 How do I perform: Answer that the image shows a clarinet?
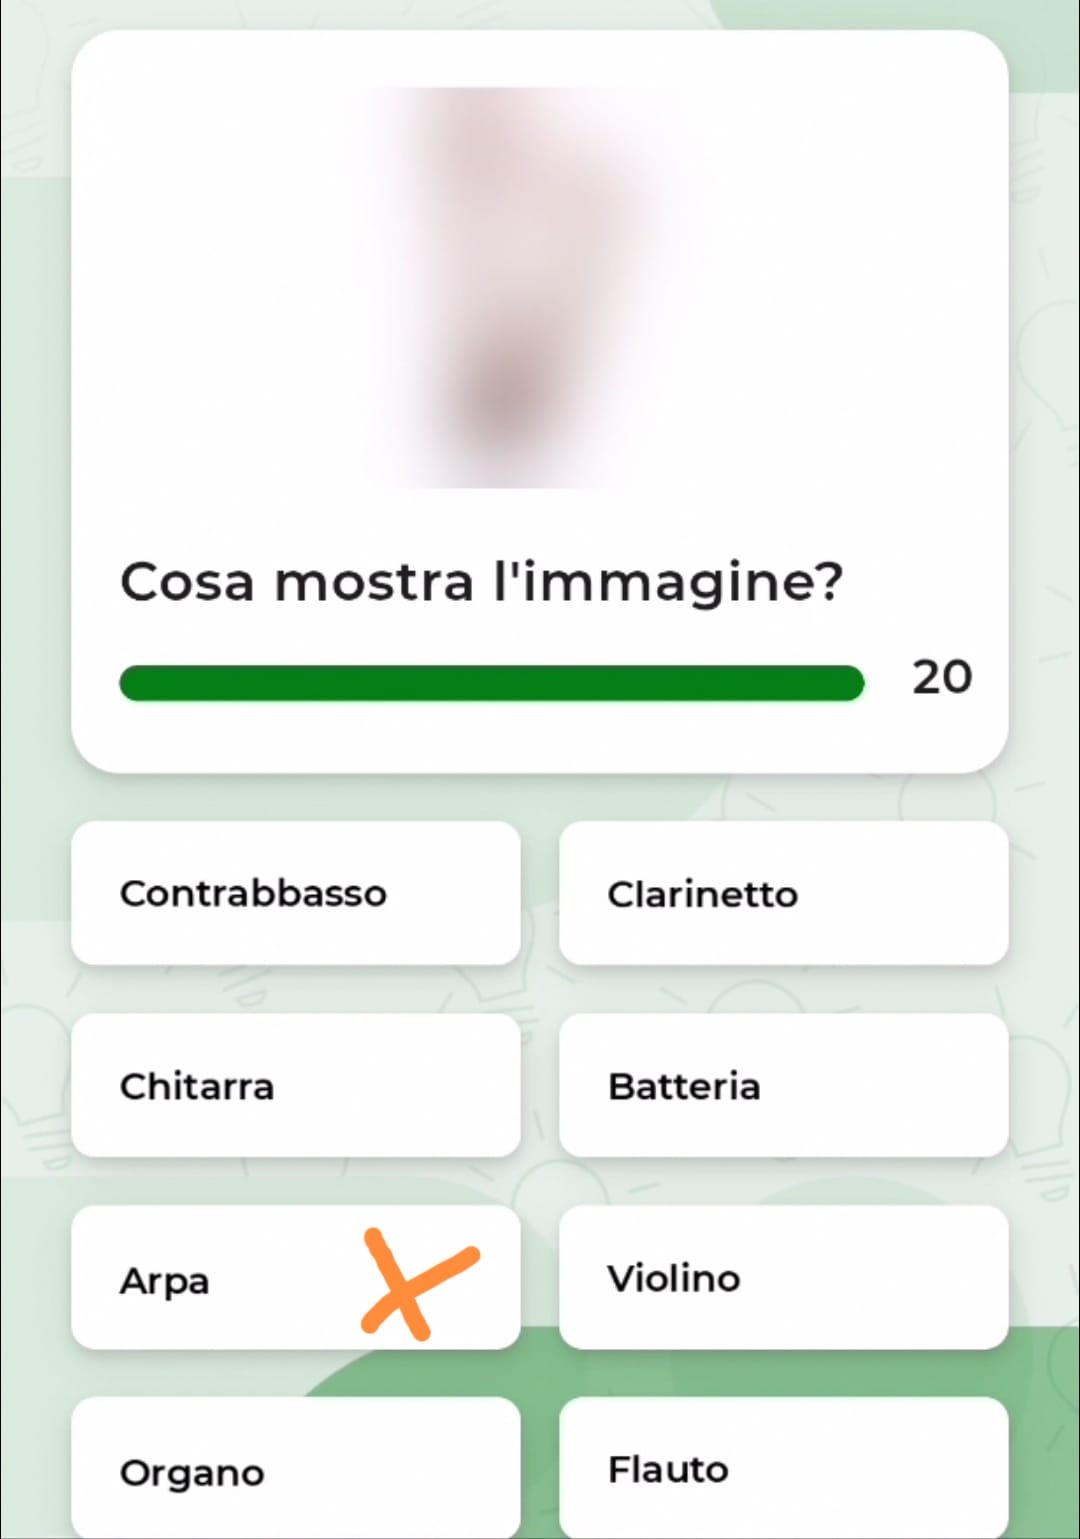[784, 893]
